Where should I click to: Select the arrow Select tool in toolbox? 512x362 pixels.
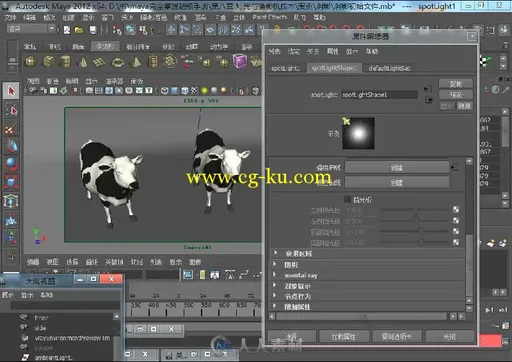[x=11, y=91]
